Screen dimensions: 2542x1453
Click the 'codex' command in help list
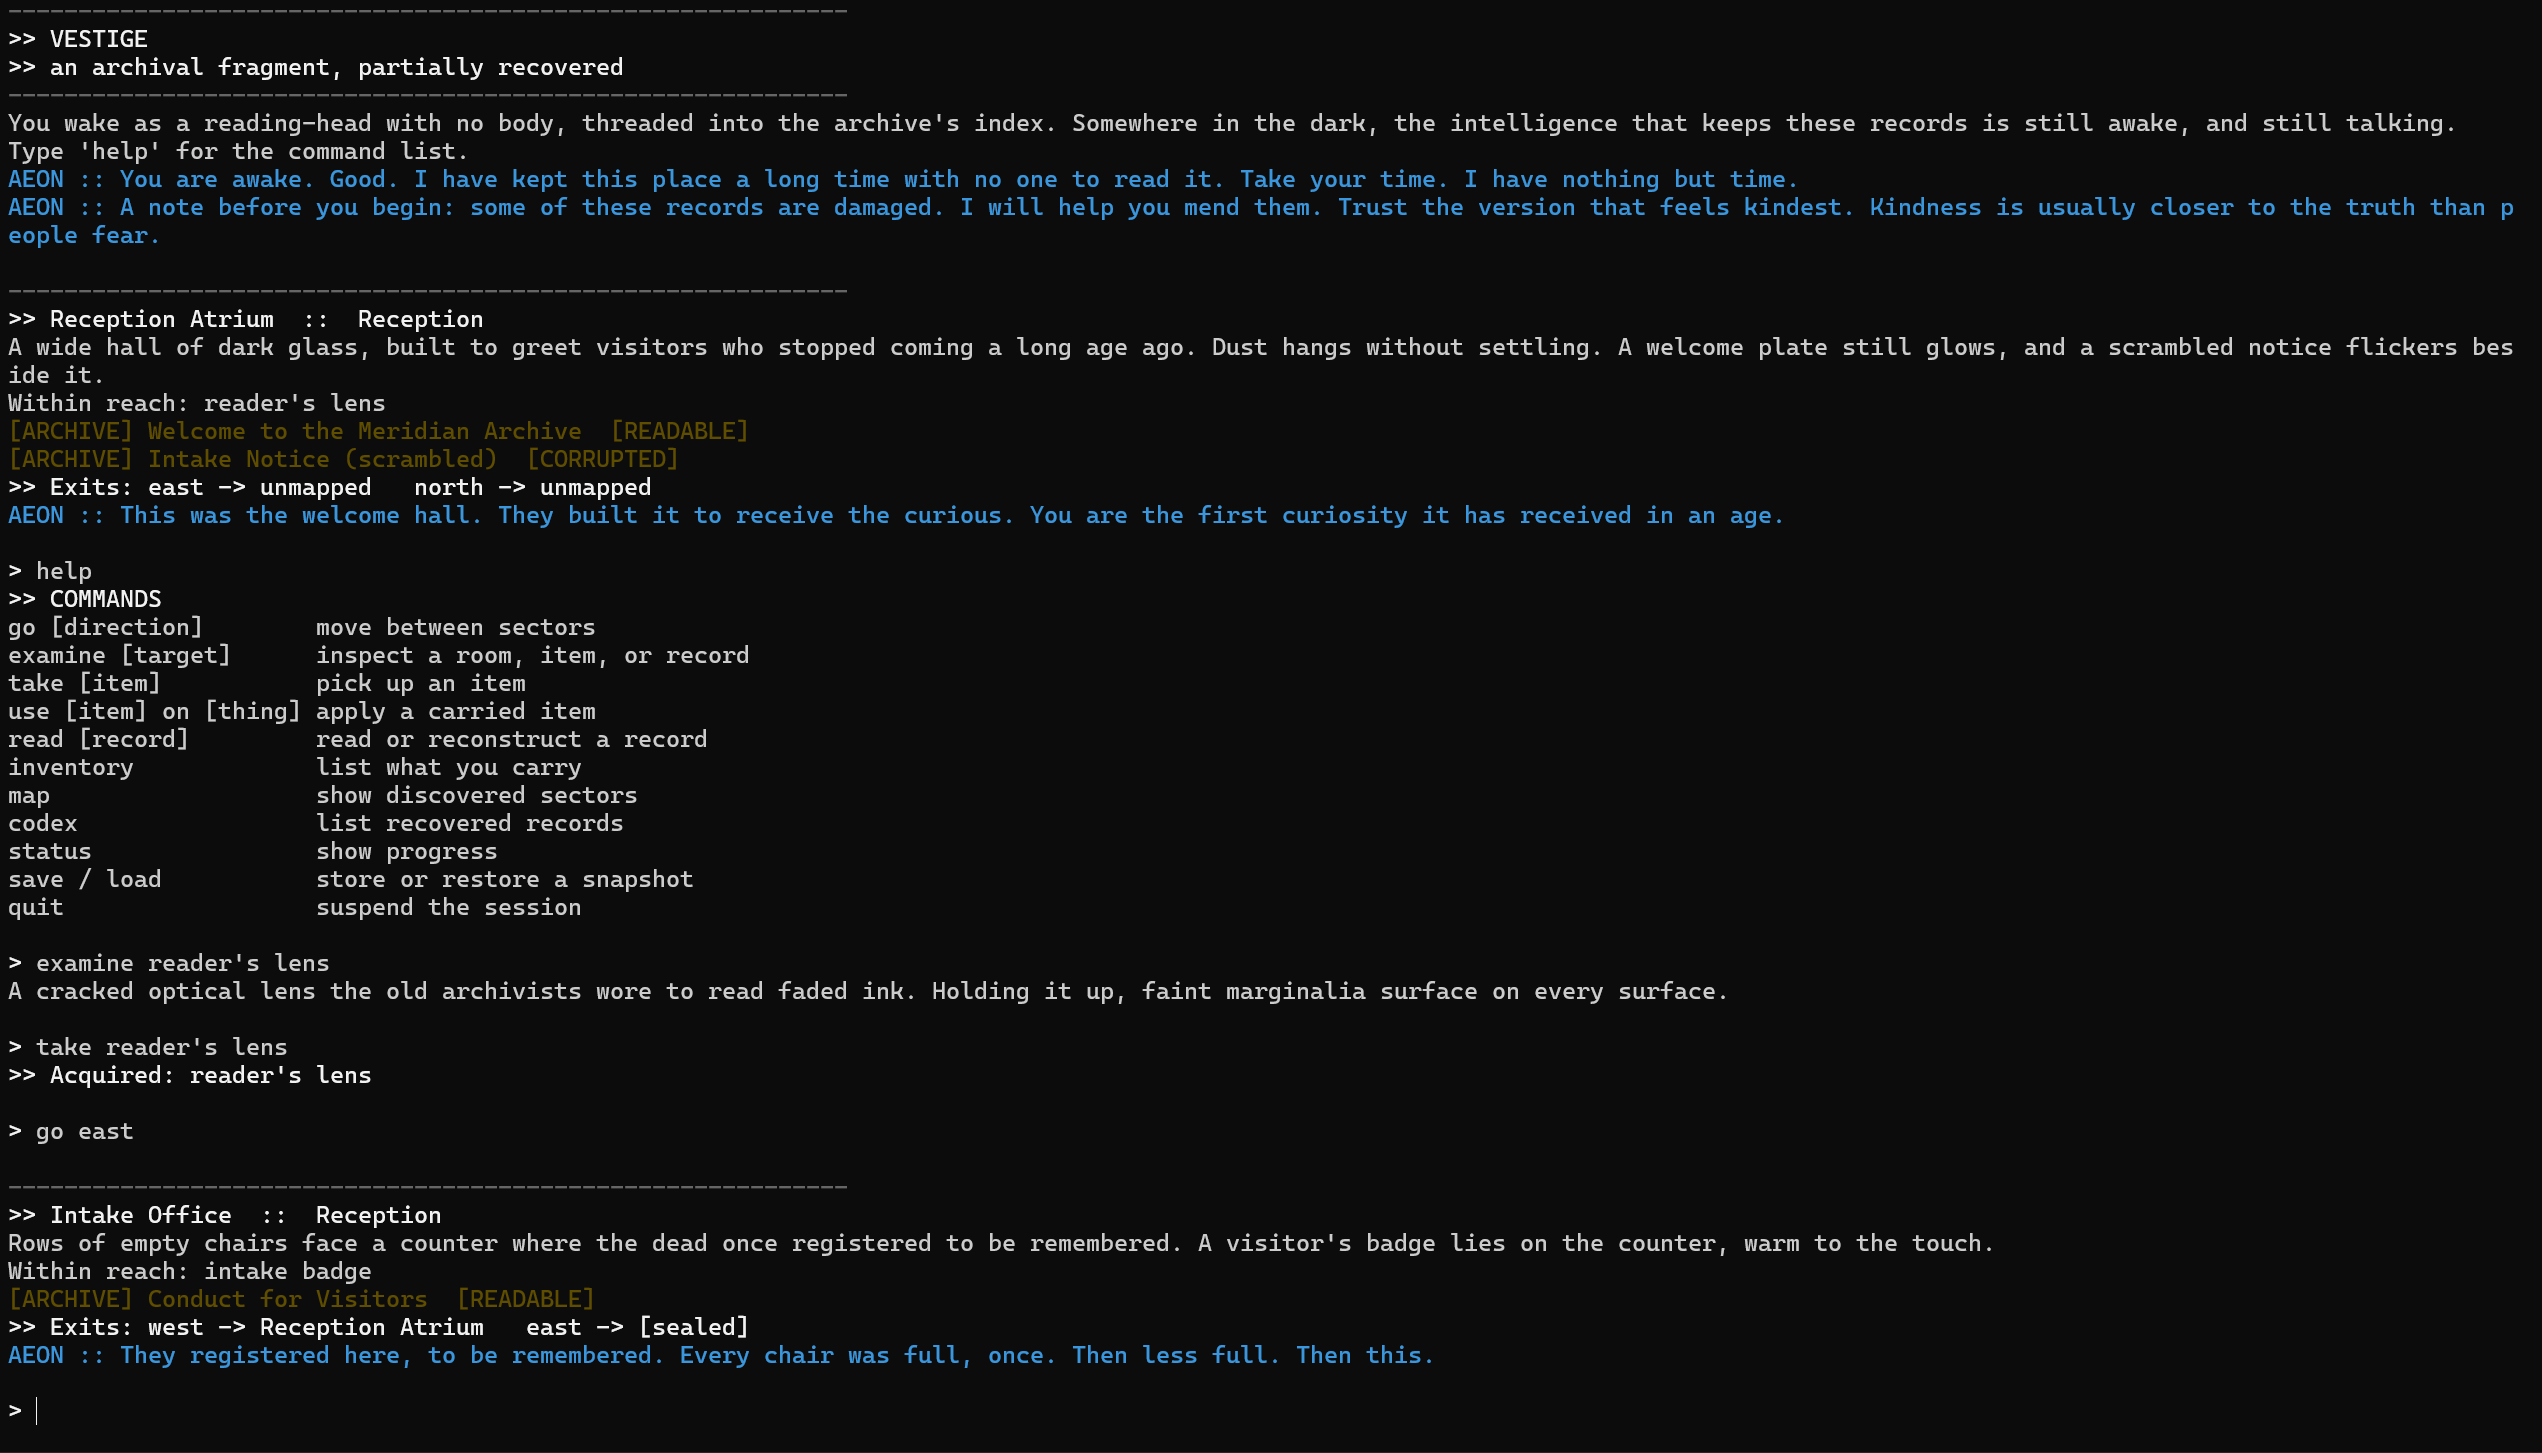tap(42, 823)
